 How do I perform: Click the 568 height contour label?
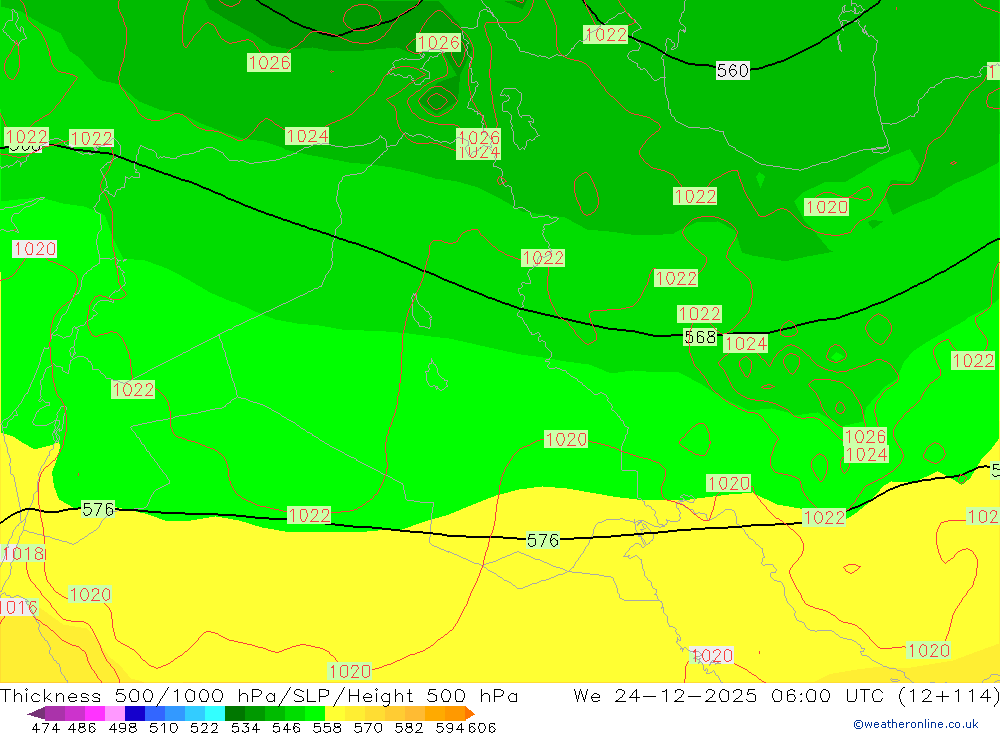[700, 337]
